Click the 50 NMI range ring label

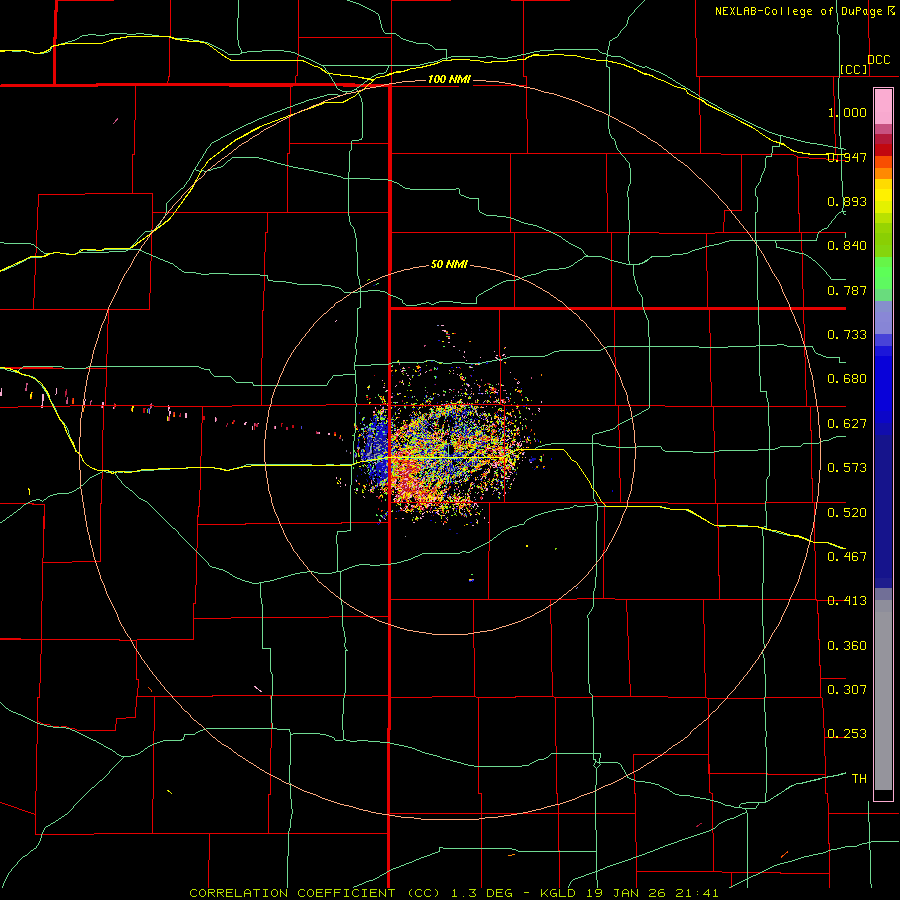pos(449,264)
